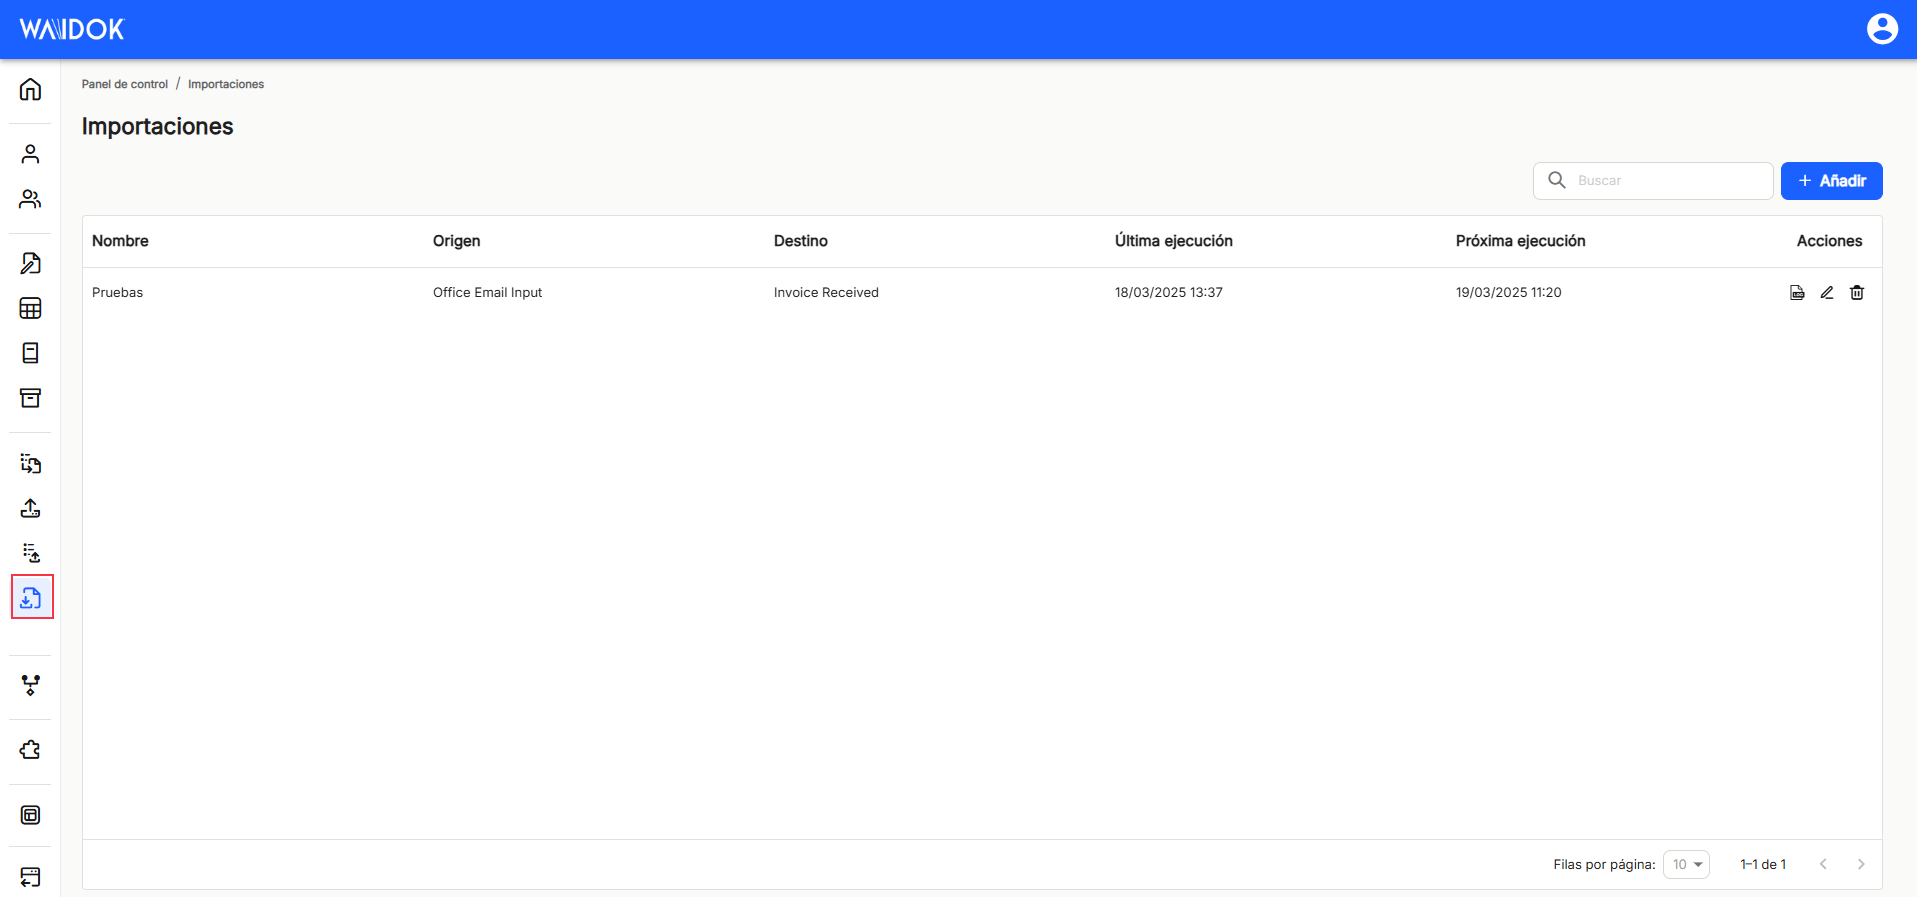Go to previous page arrow
Screen dimensions: 1917x897
click(x=1823, y=864)
